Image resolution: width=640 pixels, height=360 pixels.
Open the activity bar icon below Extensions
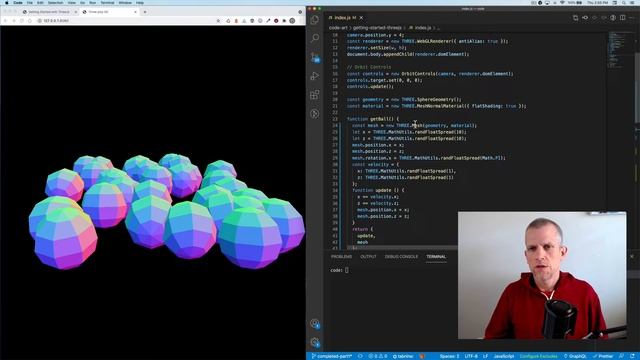[315, 114]
